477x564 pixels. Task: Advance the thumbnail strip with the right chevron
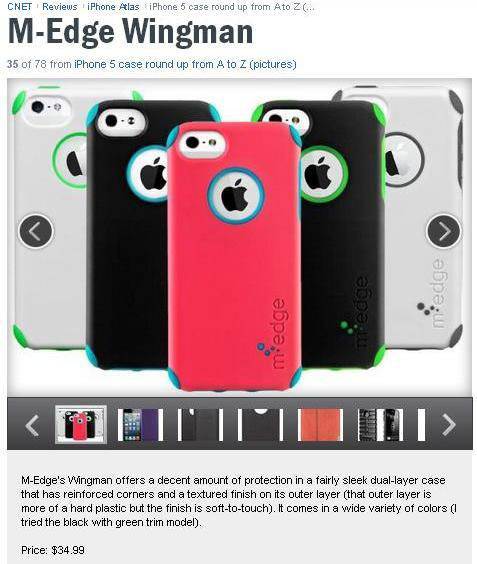(x=449, y=425)
